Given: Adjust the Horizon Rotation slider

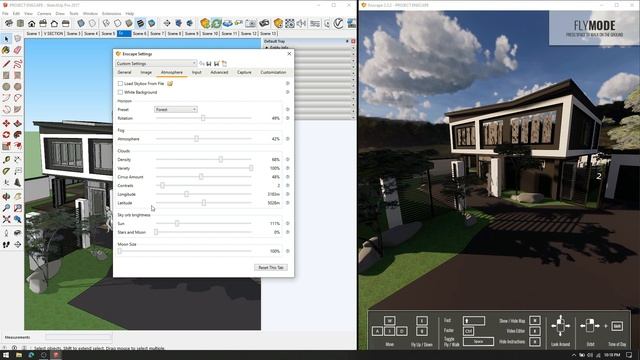Looking at the screenshot, I should (x=203, y=118).
